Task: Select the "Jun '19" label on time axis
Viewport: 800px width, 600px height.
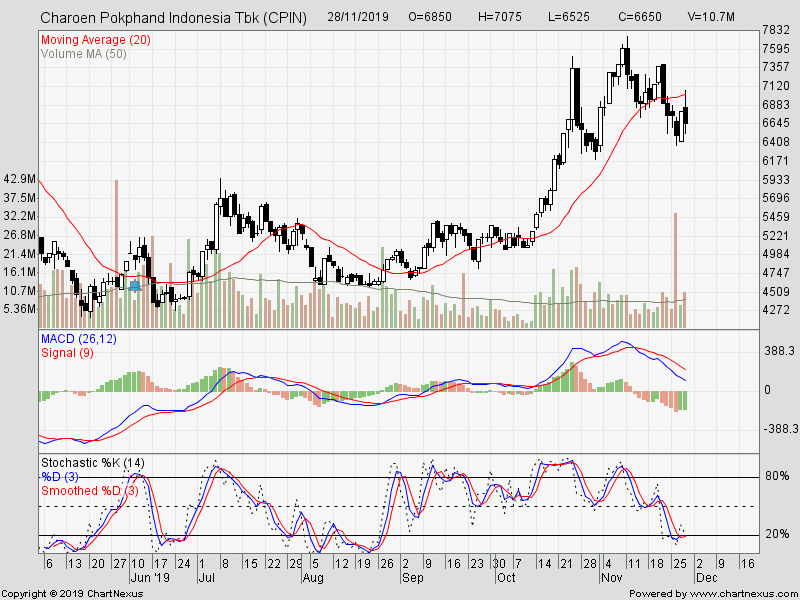Action: 151,577
